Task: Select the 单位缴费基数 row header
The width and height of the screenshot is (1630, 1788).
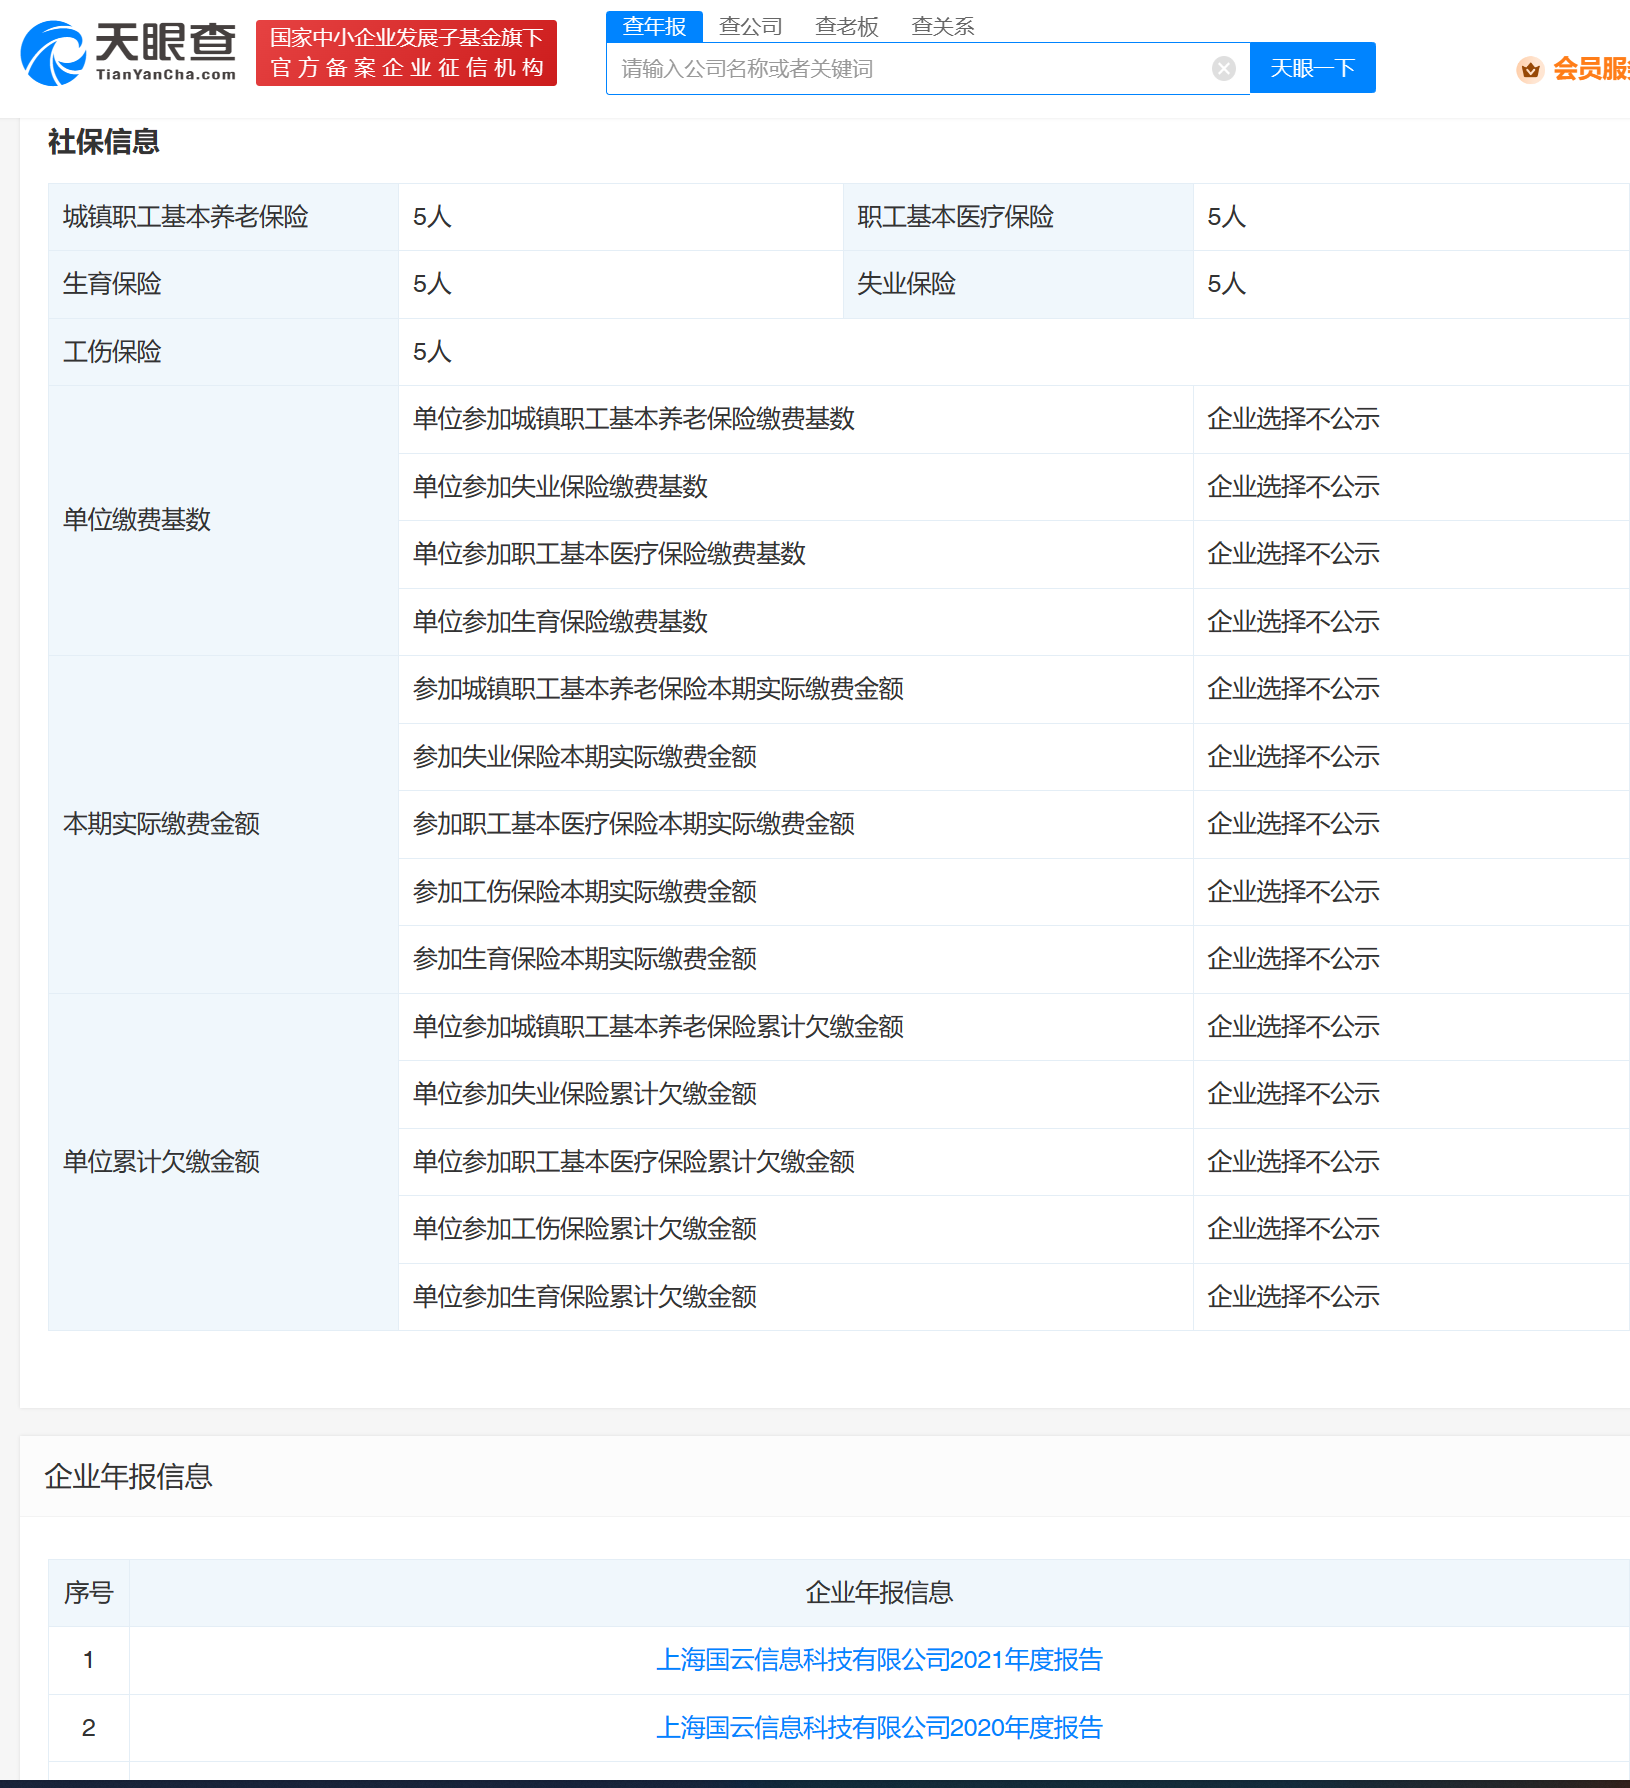Action: coord(137,520)
